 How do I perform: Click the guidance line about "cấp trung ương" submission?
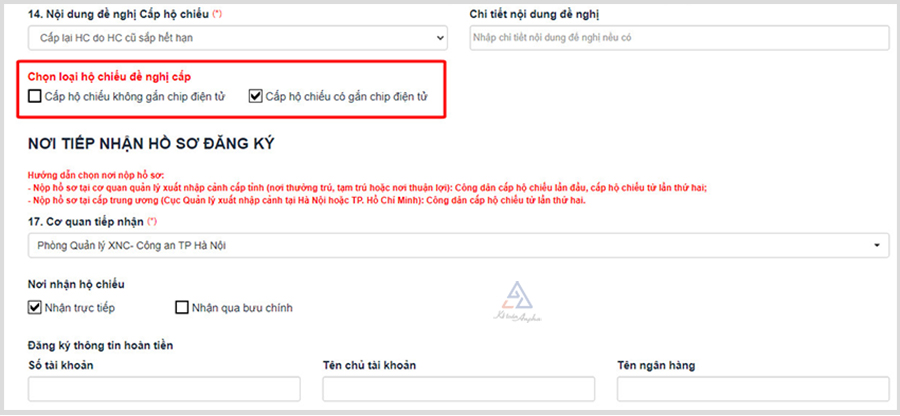pyautogui.click(x=305, y=200)
